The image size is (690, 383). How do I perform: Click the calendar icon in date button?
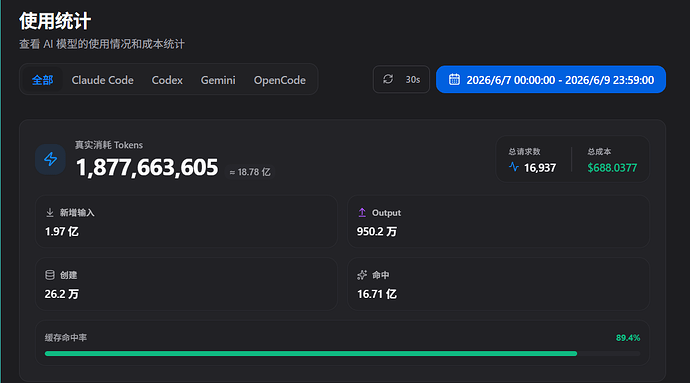454,79
